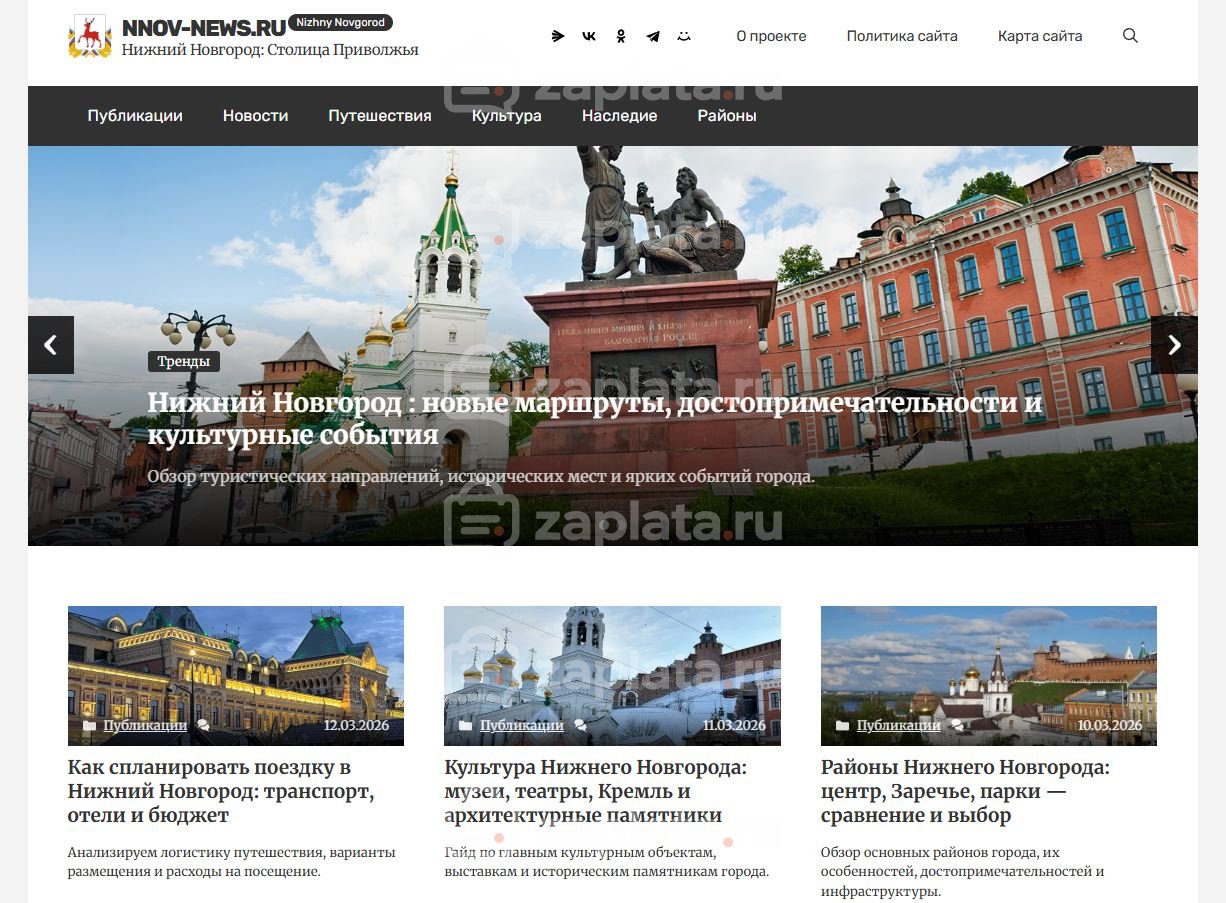This screenshot has height=903, width=1226.
Task: Click the Kremlin wall panorama thumbnail
Action: click(x=989, y=676)
